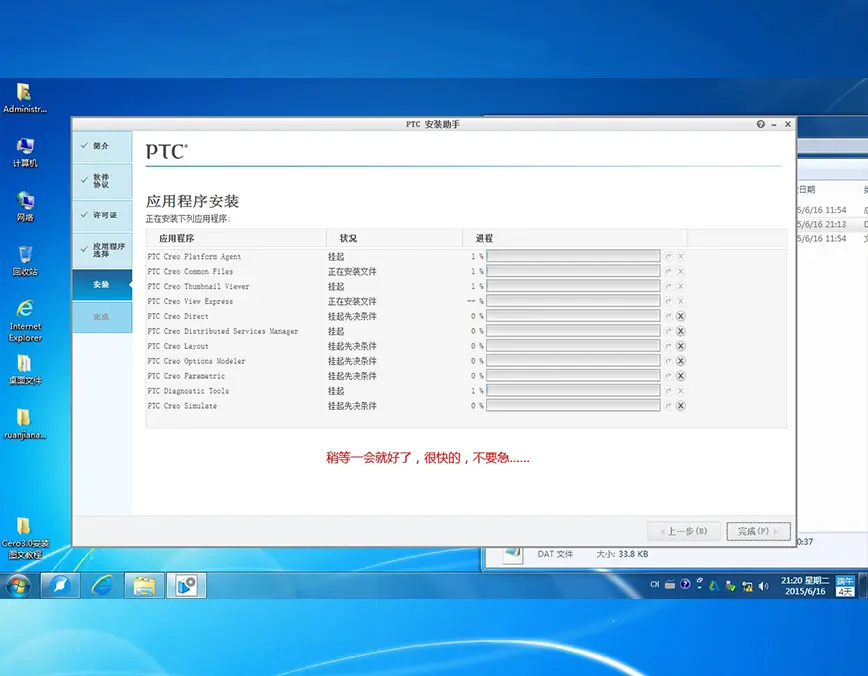Cancel PTC Creo Parametric install X icon

[x=681, y=376]
